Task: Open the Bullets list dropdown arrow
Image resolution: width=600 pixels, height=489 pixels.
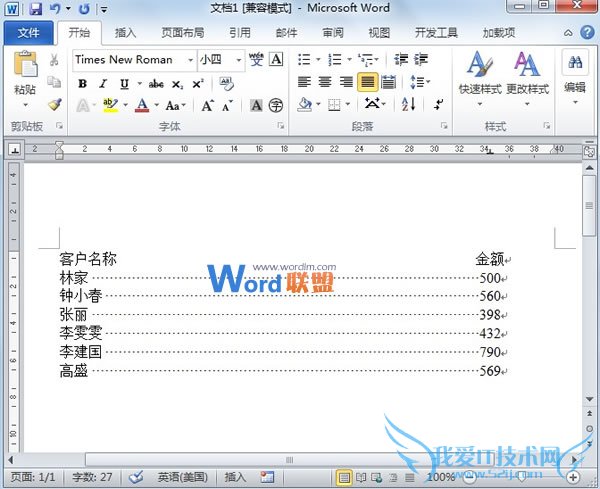Action: [318, 60]
